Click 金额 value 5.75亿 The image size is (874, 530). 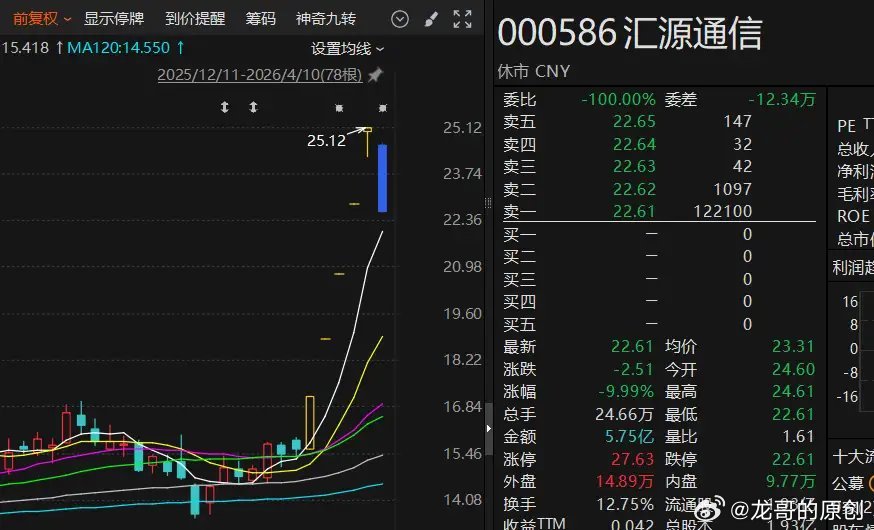click(x=629, y=436)
